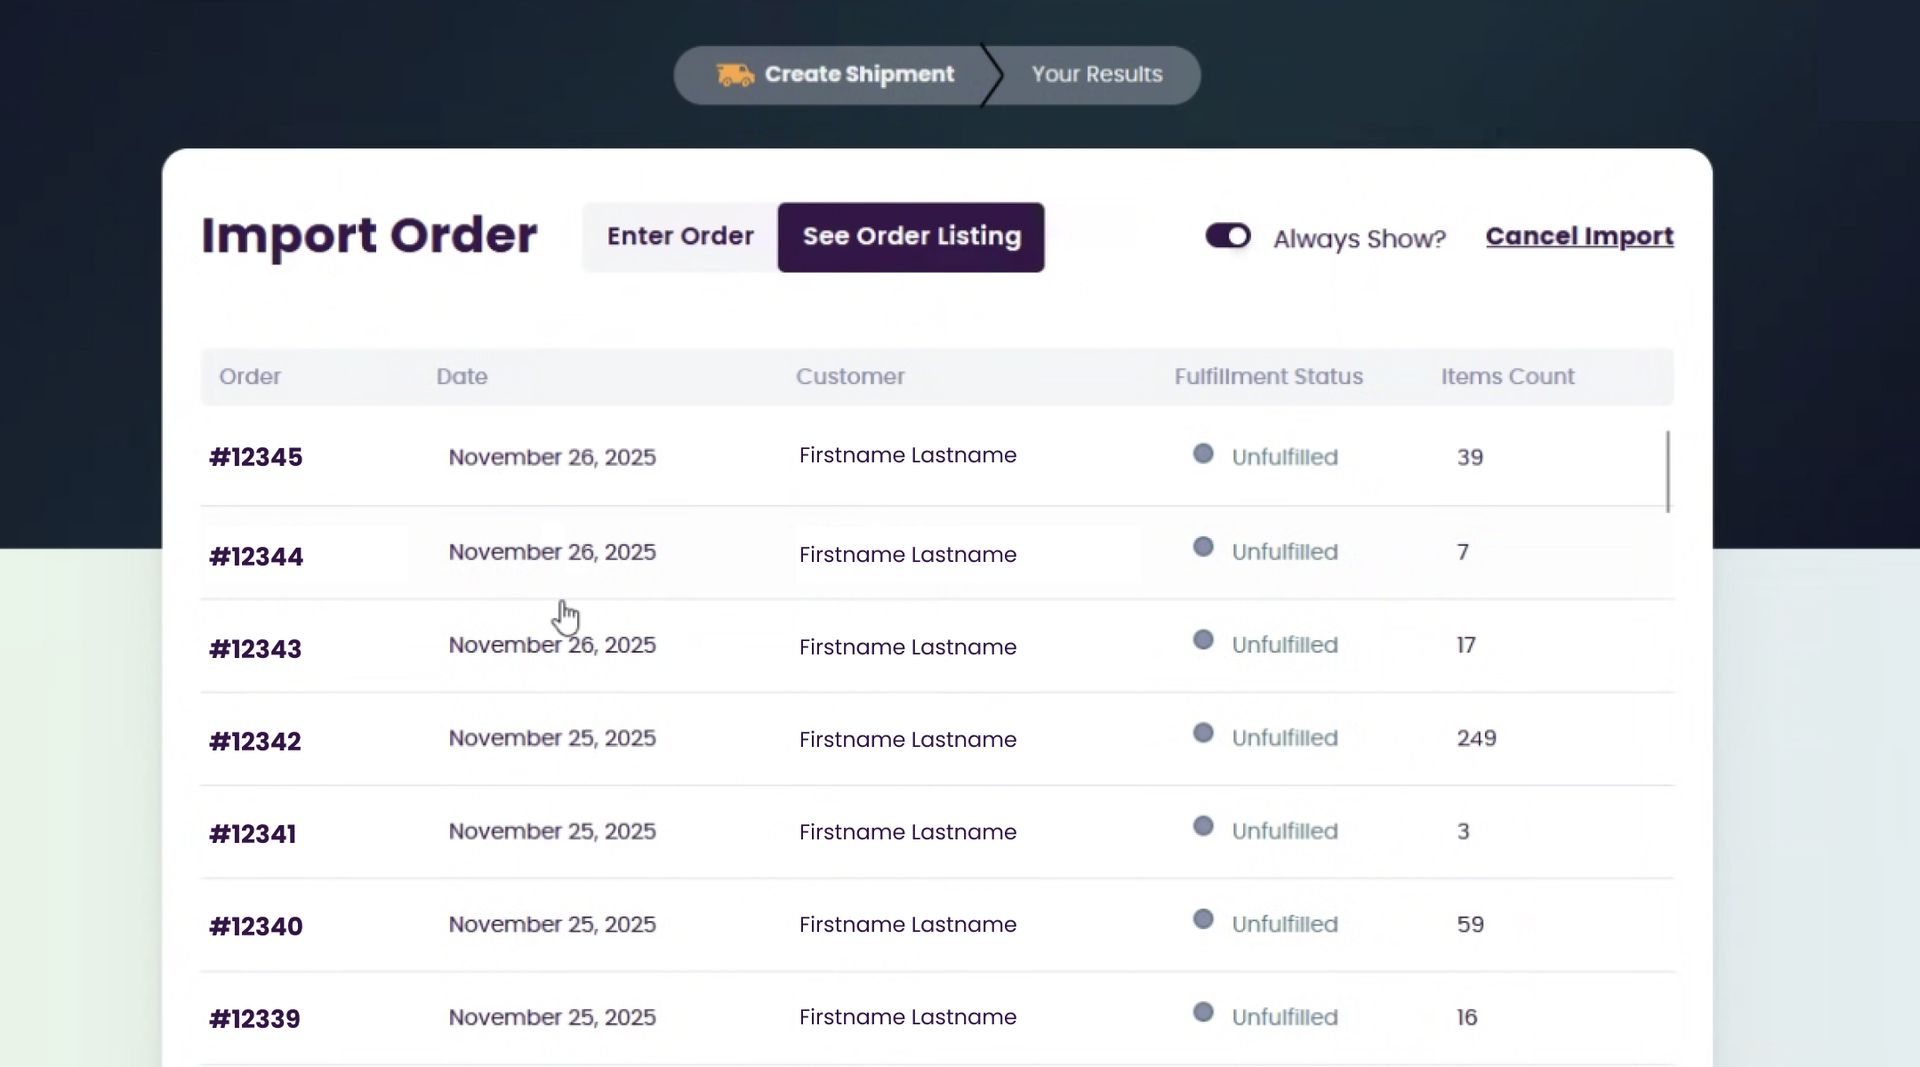The image size is (1920, 1067).
Task: Open order #12345 from the listing
Action: (255, 457)
